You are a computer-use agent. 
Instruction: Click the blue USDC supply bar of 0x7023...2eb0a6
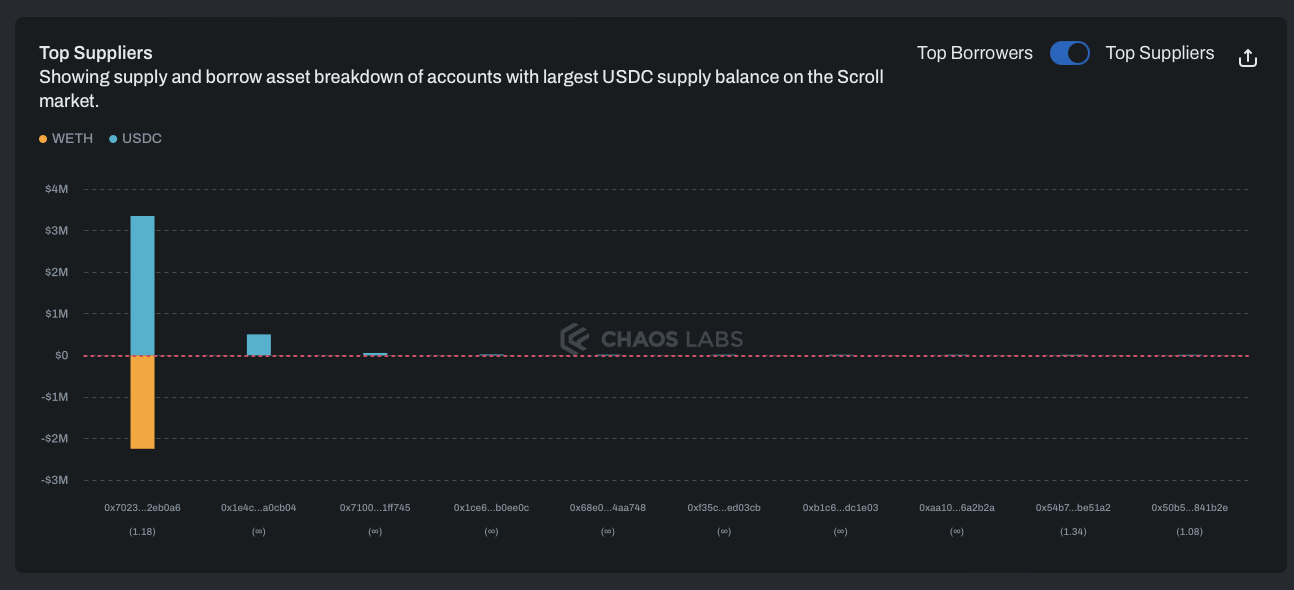tap(142, 285)
